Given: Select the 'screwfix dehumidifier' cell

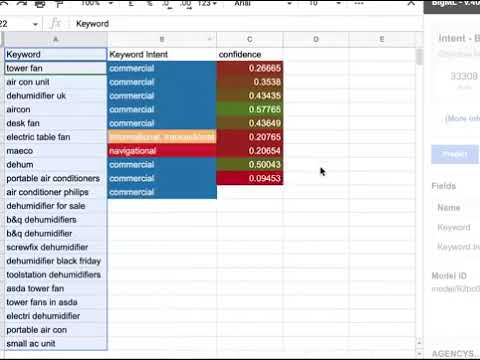Looking at the screenshot, I should (55, 247).
